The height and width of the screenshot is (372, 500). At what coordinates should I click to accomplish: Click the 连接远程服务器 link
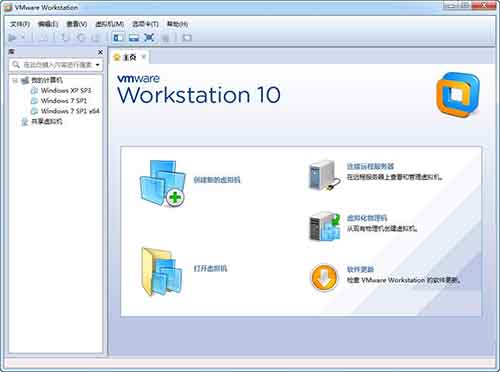point(370,166)
